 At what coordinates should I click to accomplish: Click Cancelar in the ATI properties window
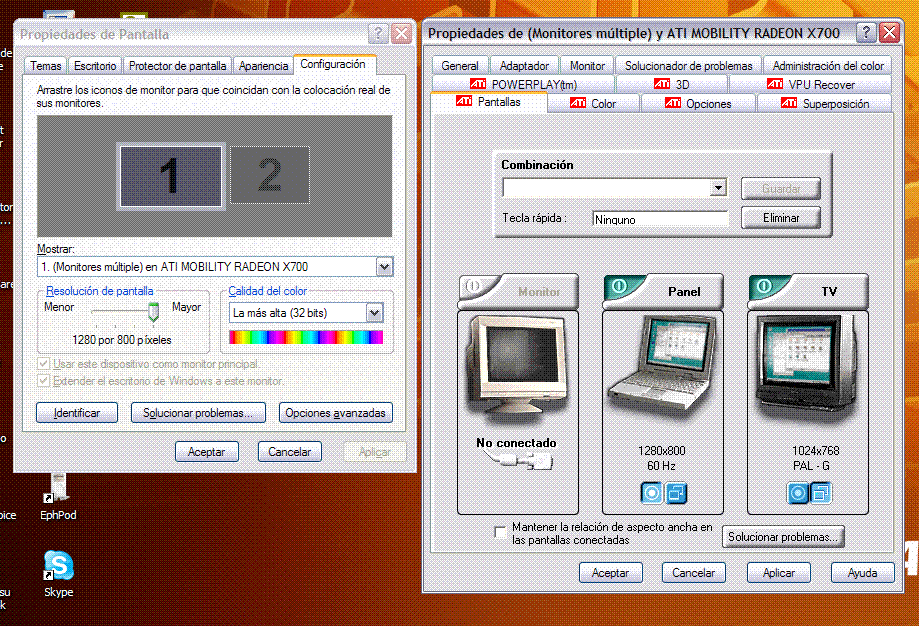point(693,573)
